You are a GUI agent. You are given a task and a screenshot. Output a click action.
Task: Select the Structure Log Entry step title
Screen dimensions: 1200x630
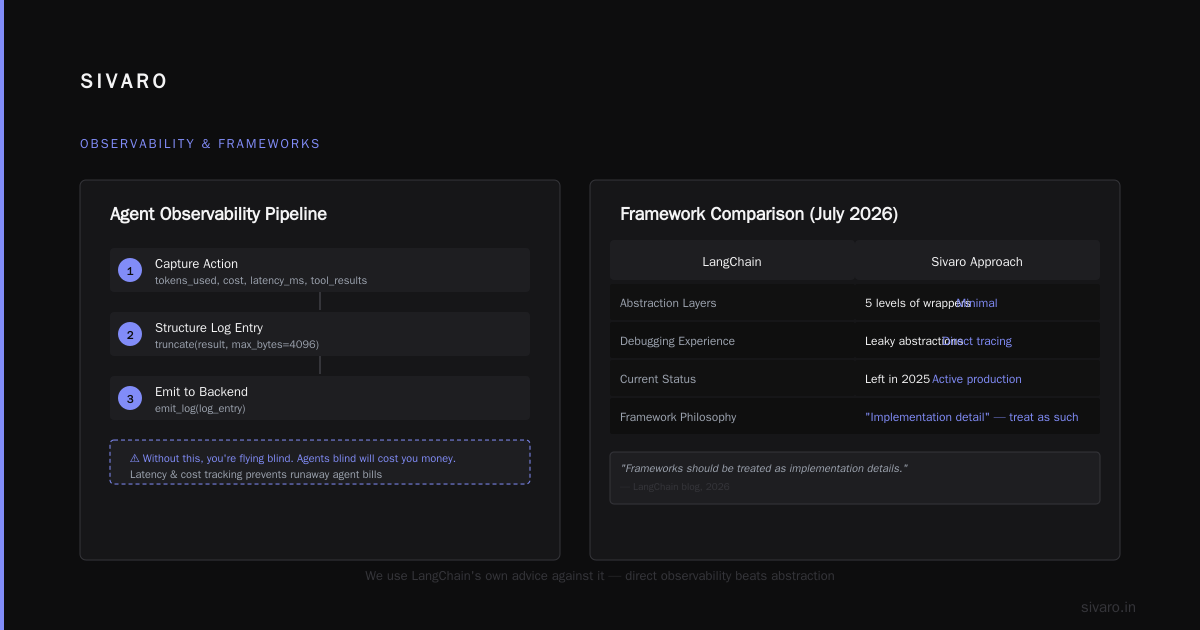click(x=208, y=328)
